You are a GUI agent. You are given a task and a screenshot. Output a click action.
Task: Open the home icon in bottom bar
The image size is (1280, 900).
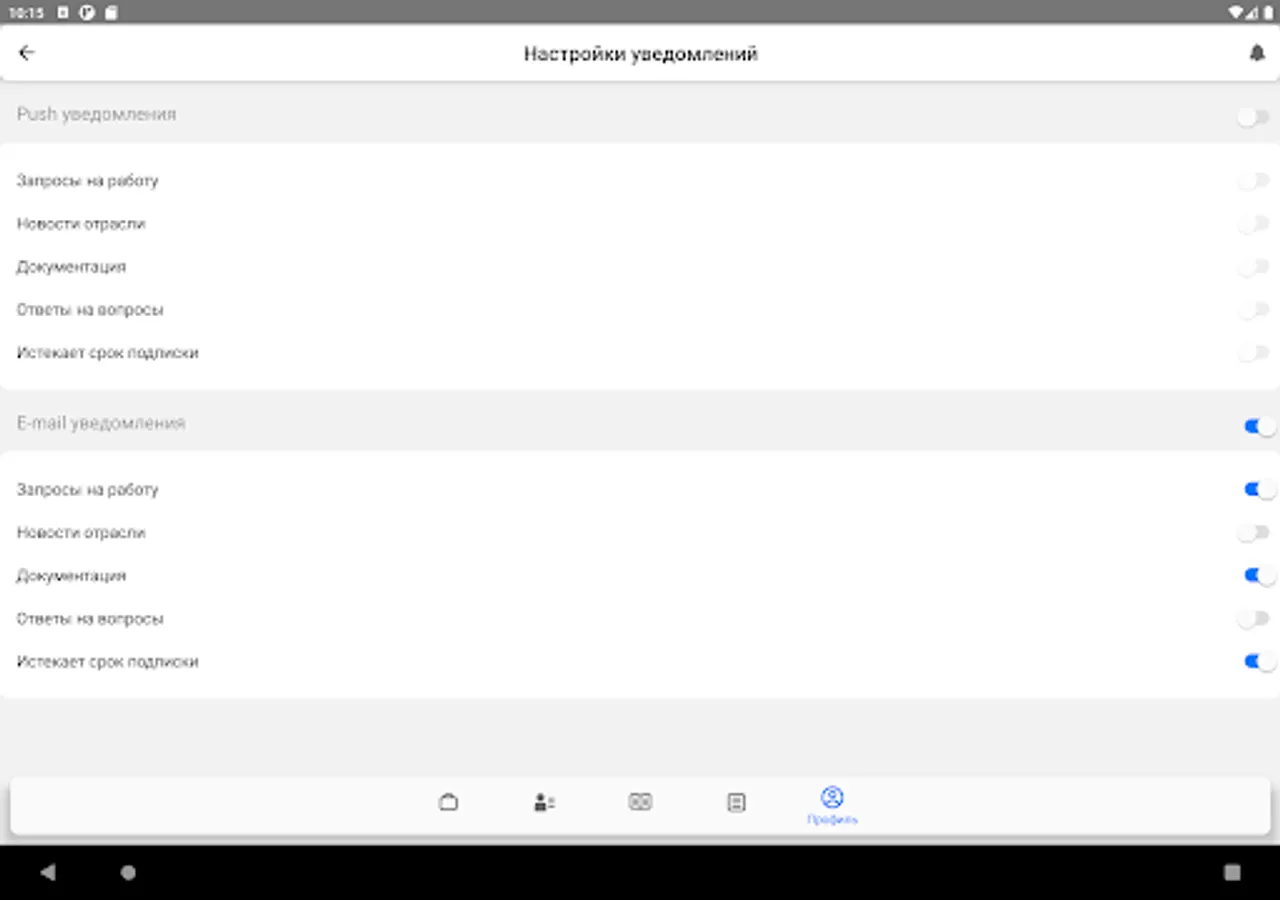pos(448,802)
